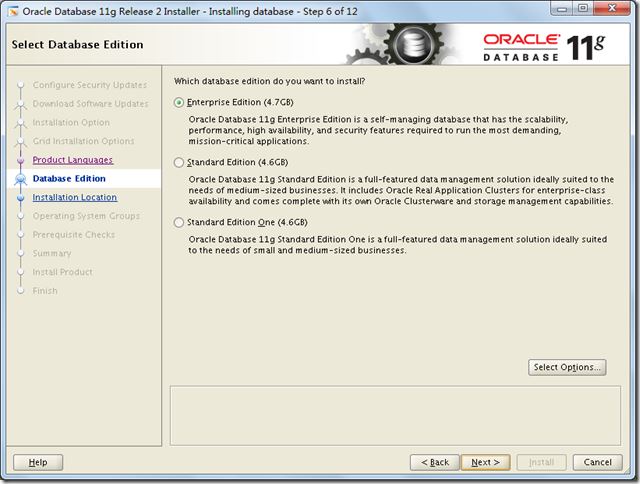Click the Enterprise Edition description text
Viewport: 640px width, 484px height.
pyautogui.click(x=378, y=131)
